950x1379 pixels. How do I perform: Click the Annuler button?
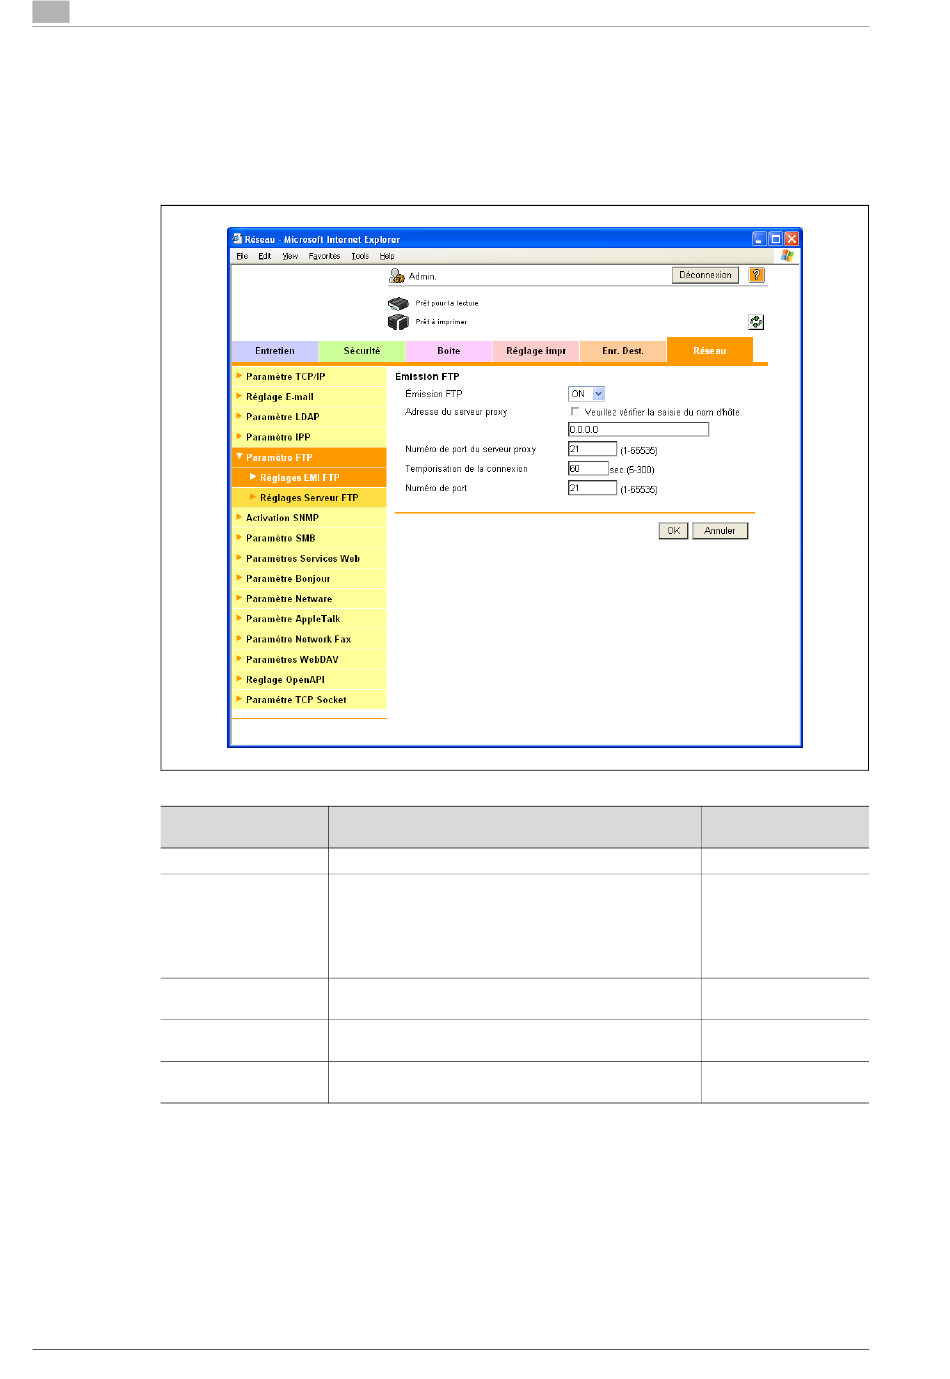(x=720, y=531)
